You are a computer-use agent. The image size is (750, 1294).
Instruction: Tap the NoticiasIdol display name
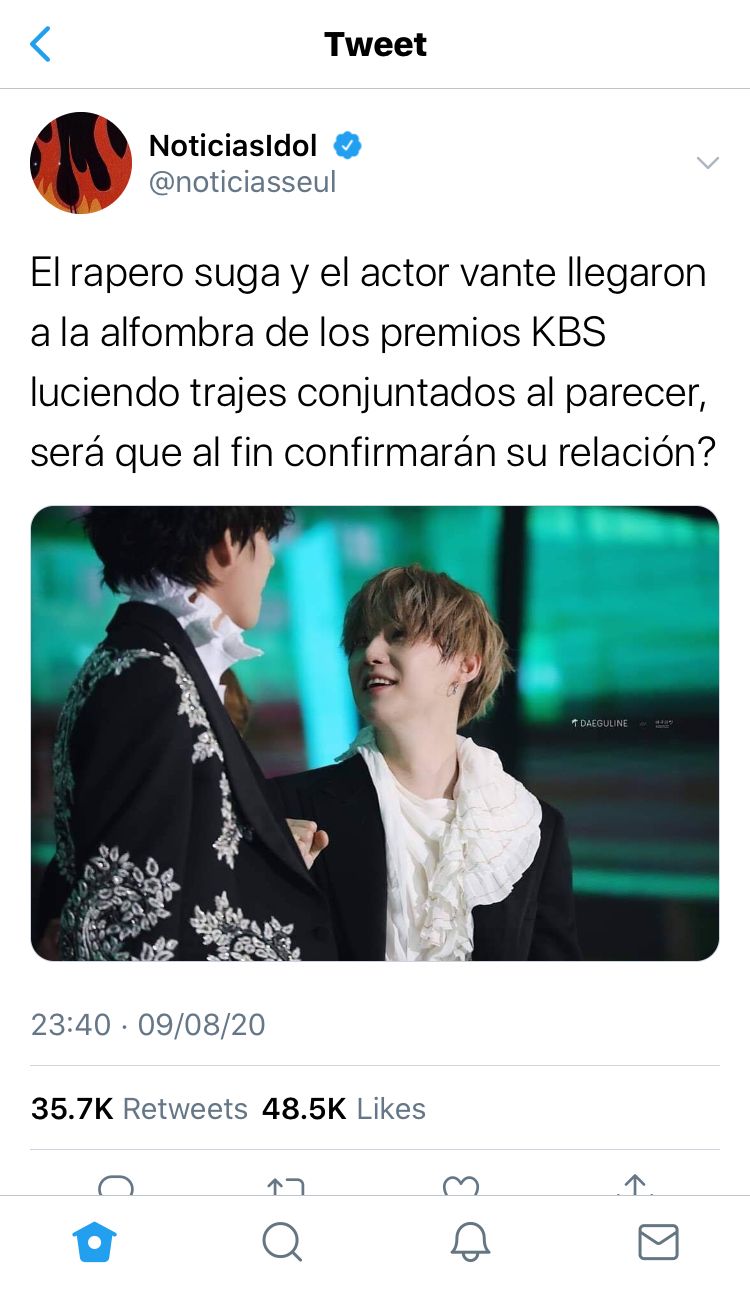[233, 146]
